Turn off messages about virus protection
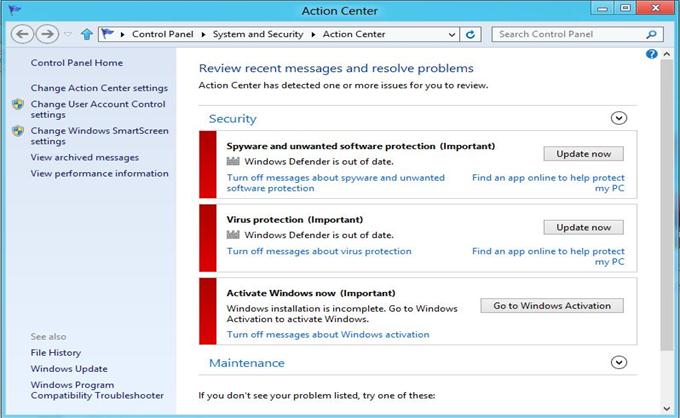This screenshot has width=680, height=418. (x=319, y=252)
